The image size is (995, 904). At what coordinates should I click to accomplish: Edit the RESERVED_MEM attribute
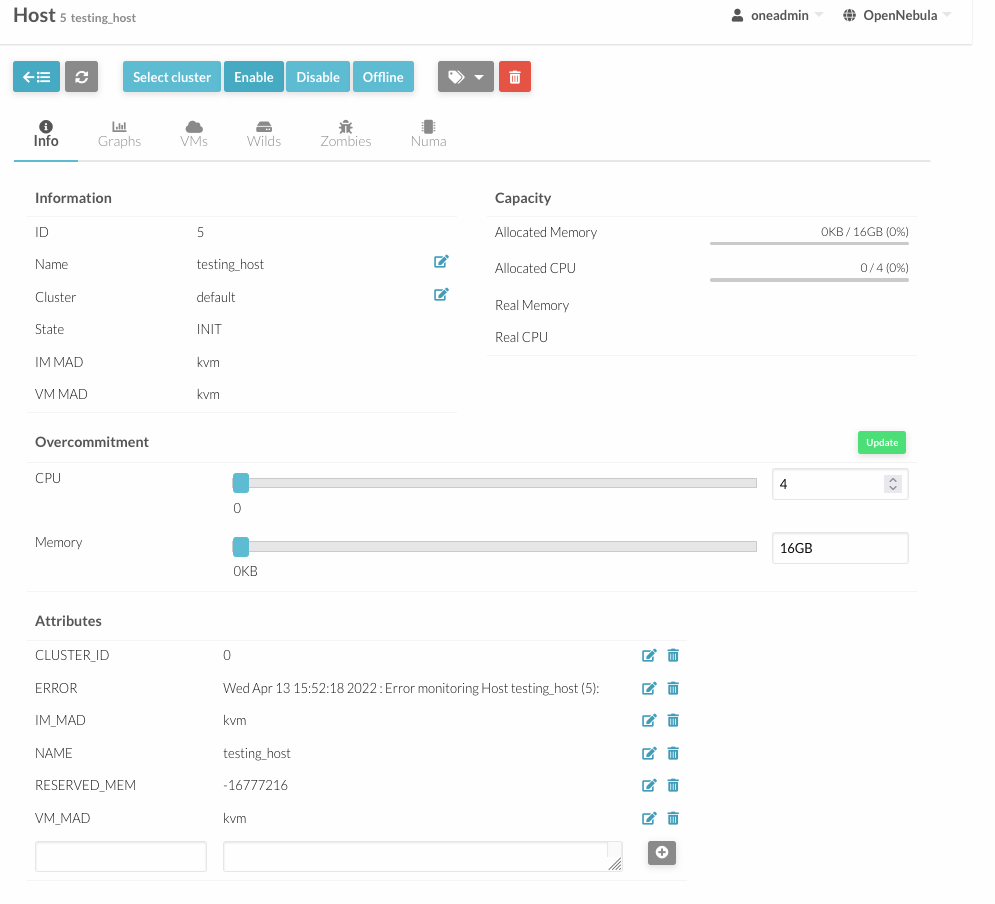click(x=649, y=785)
